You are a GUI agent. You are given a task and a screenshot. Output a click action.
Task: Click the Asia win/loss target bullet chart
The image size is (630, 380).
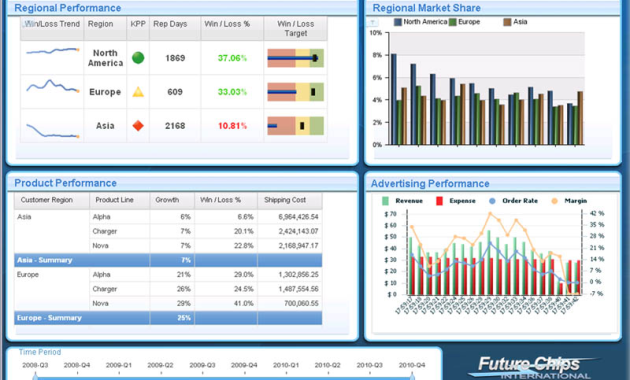point(295,126)
